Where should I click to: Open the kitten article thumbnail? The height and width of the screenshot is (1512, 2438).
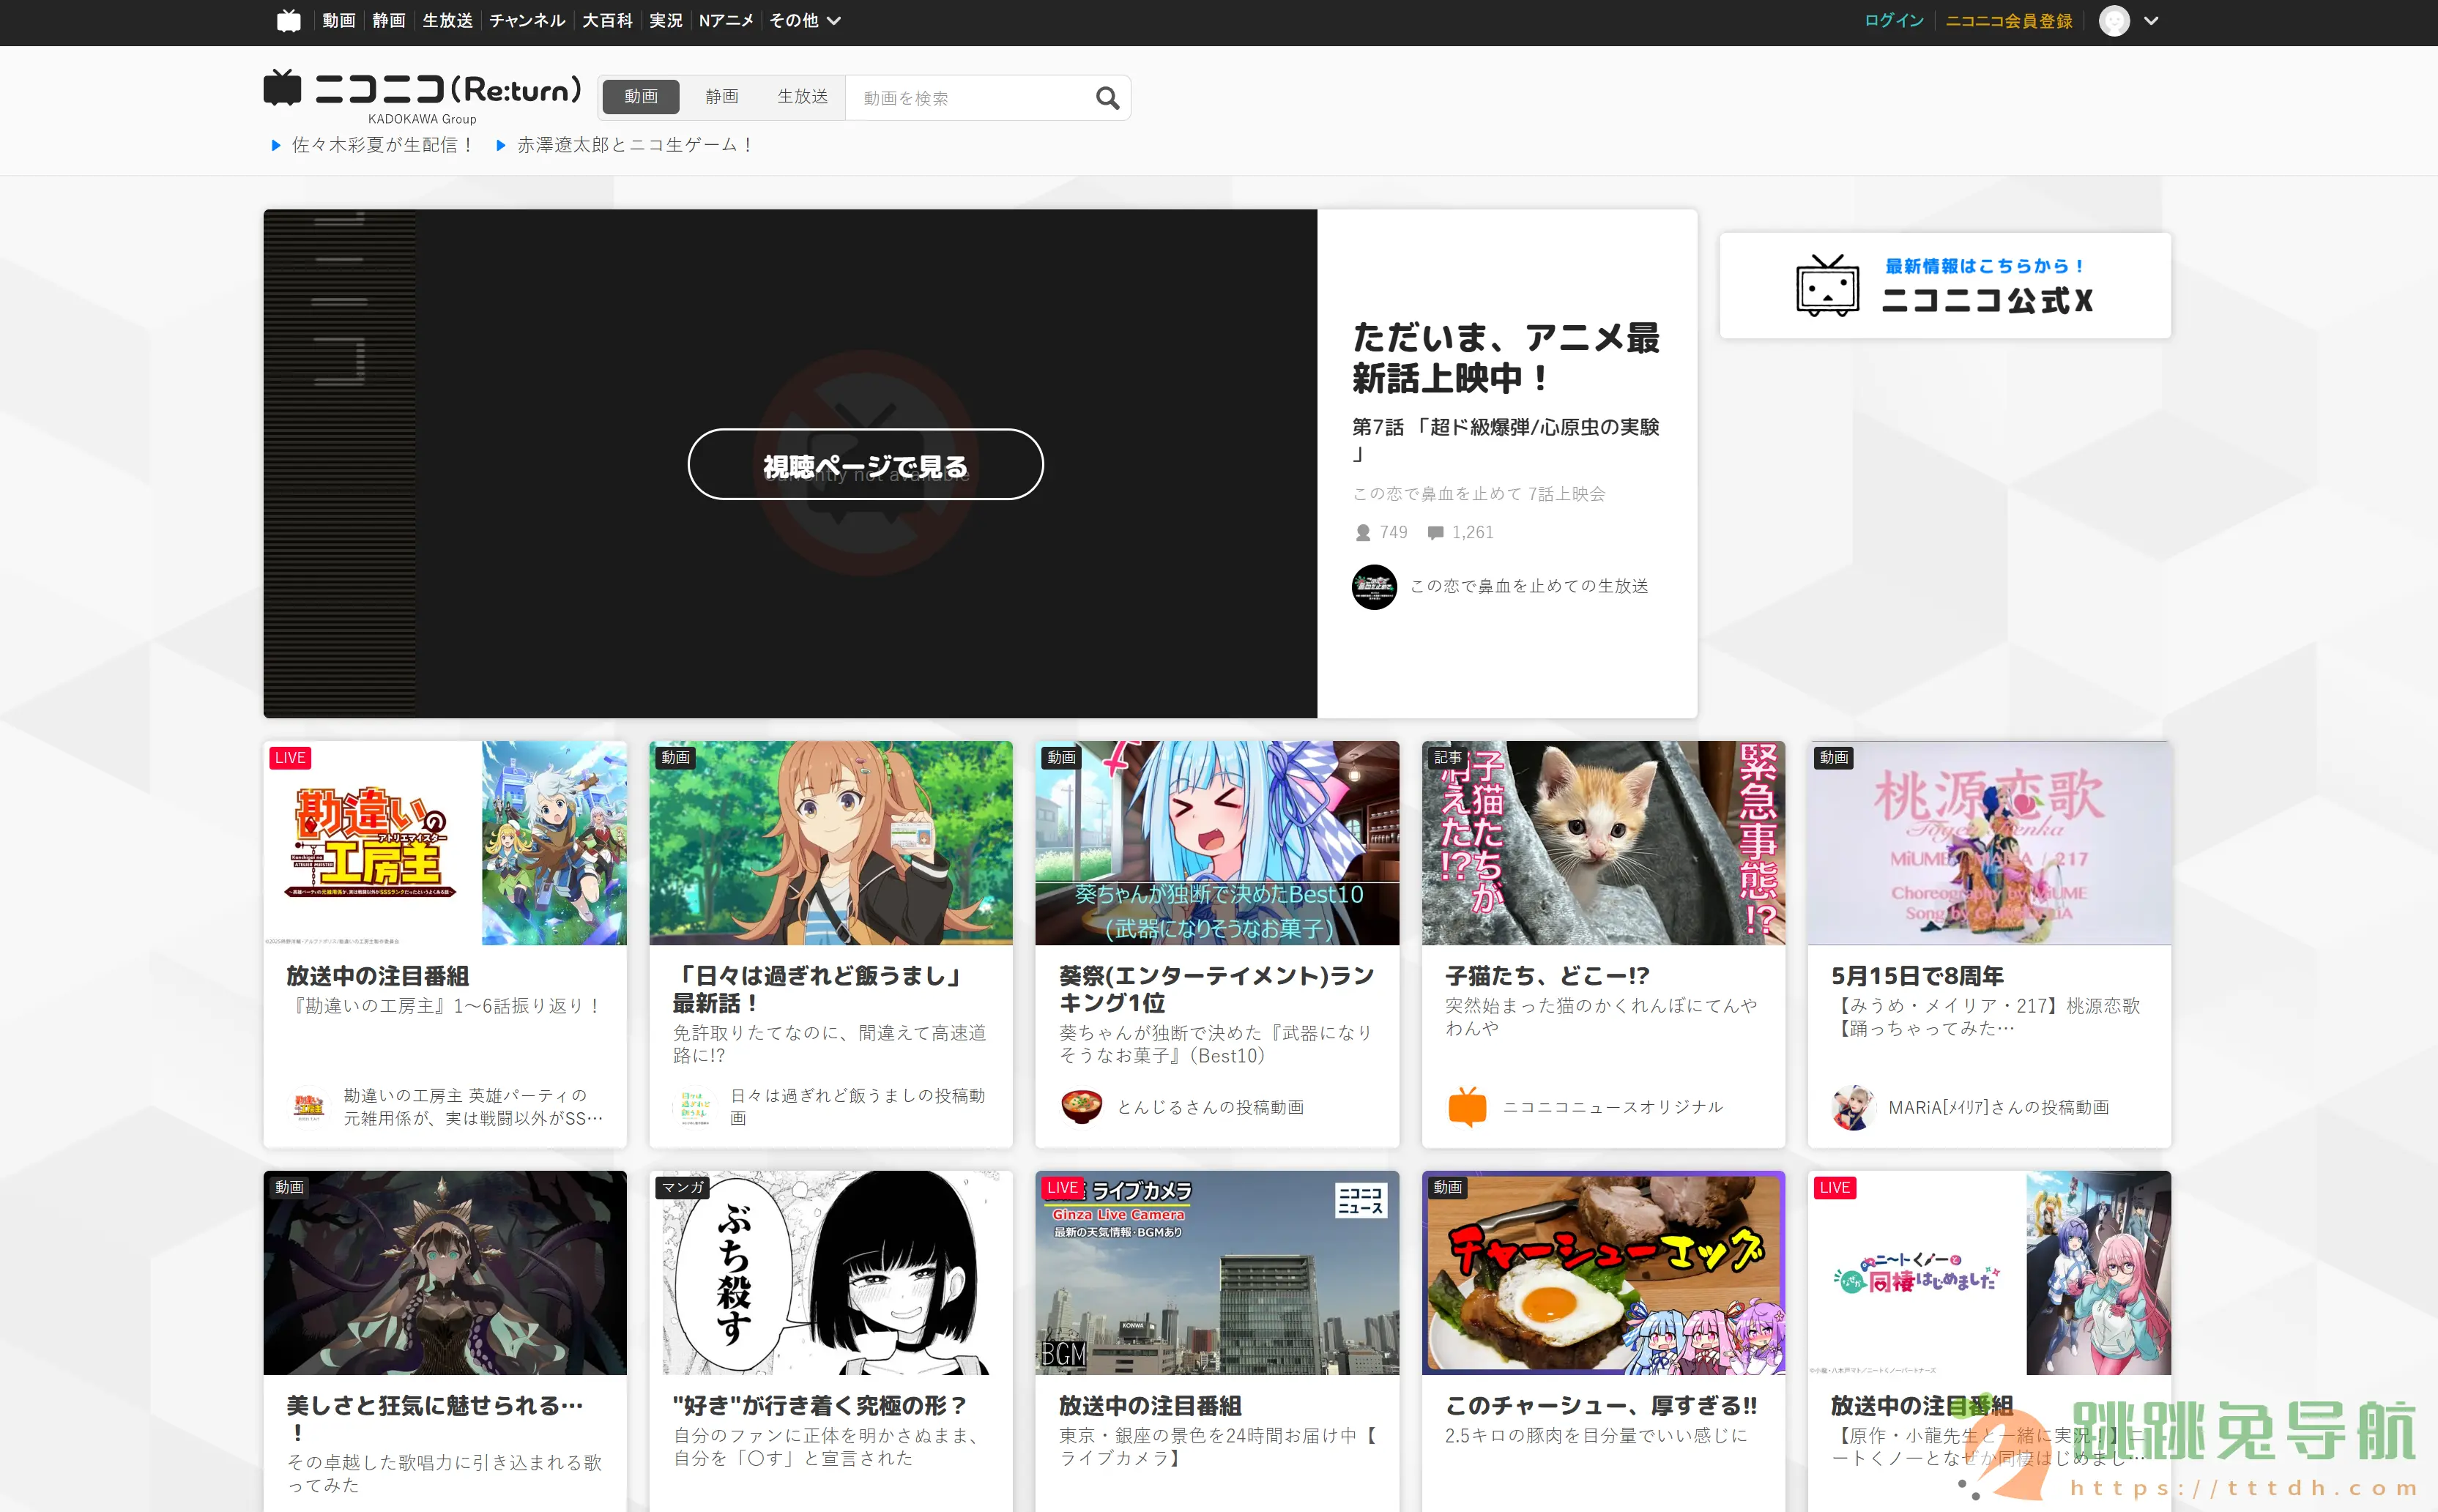coord(1603,843)
